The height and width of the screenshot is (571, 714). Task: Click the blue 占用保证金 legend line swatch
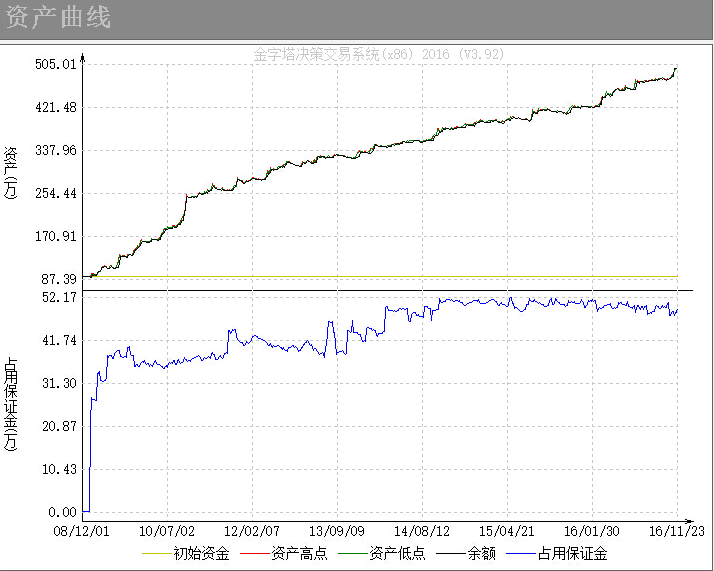click(520, 554)
